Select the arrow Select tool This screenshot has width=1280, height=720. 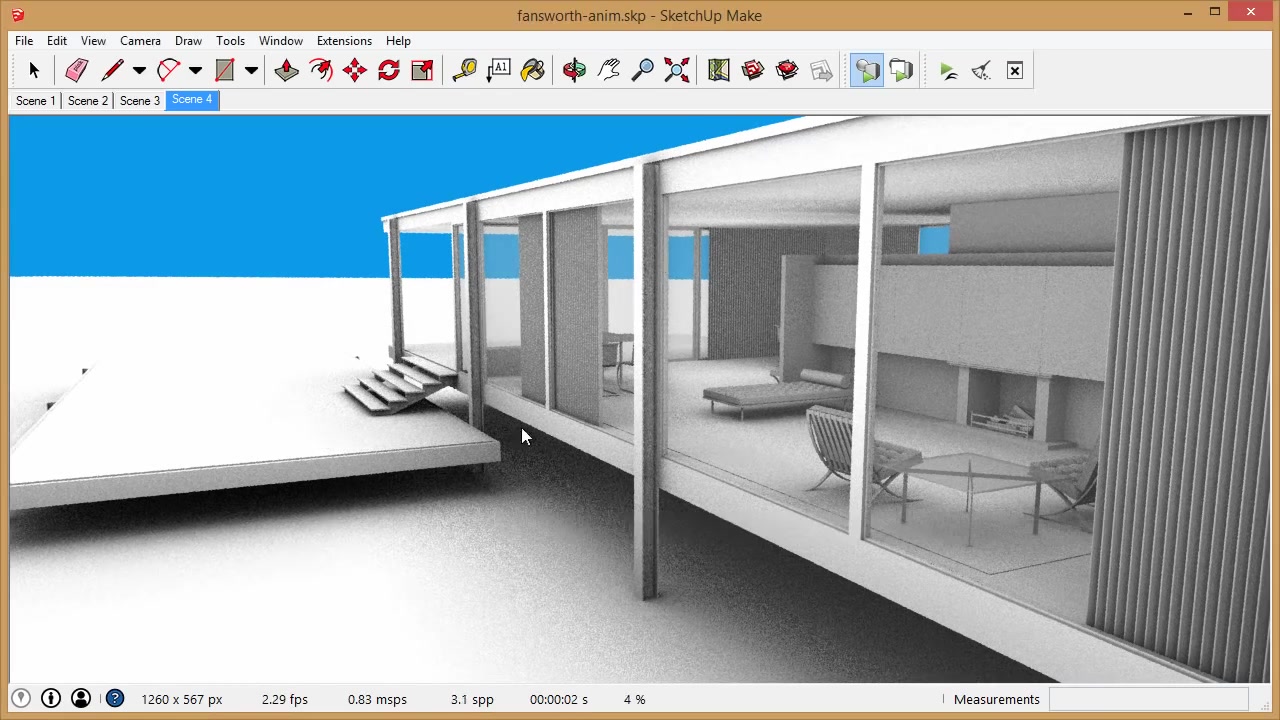(33, 70)
